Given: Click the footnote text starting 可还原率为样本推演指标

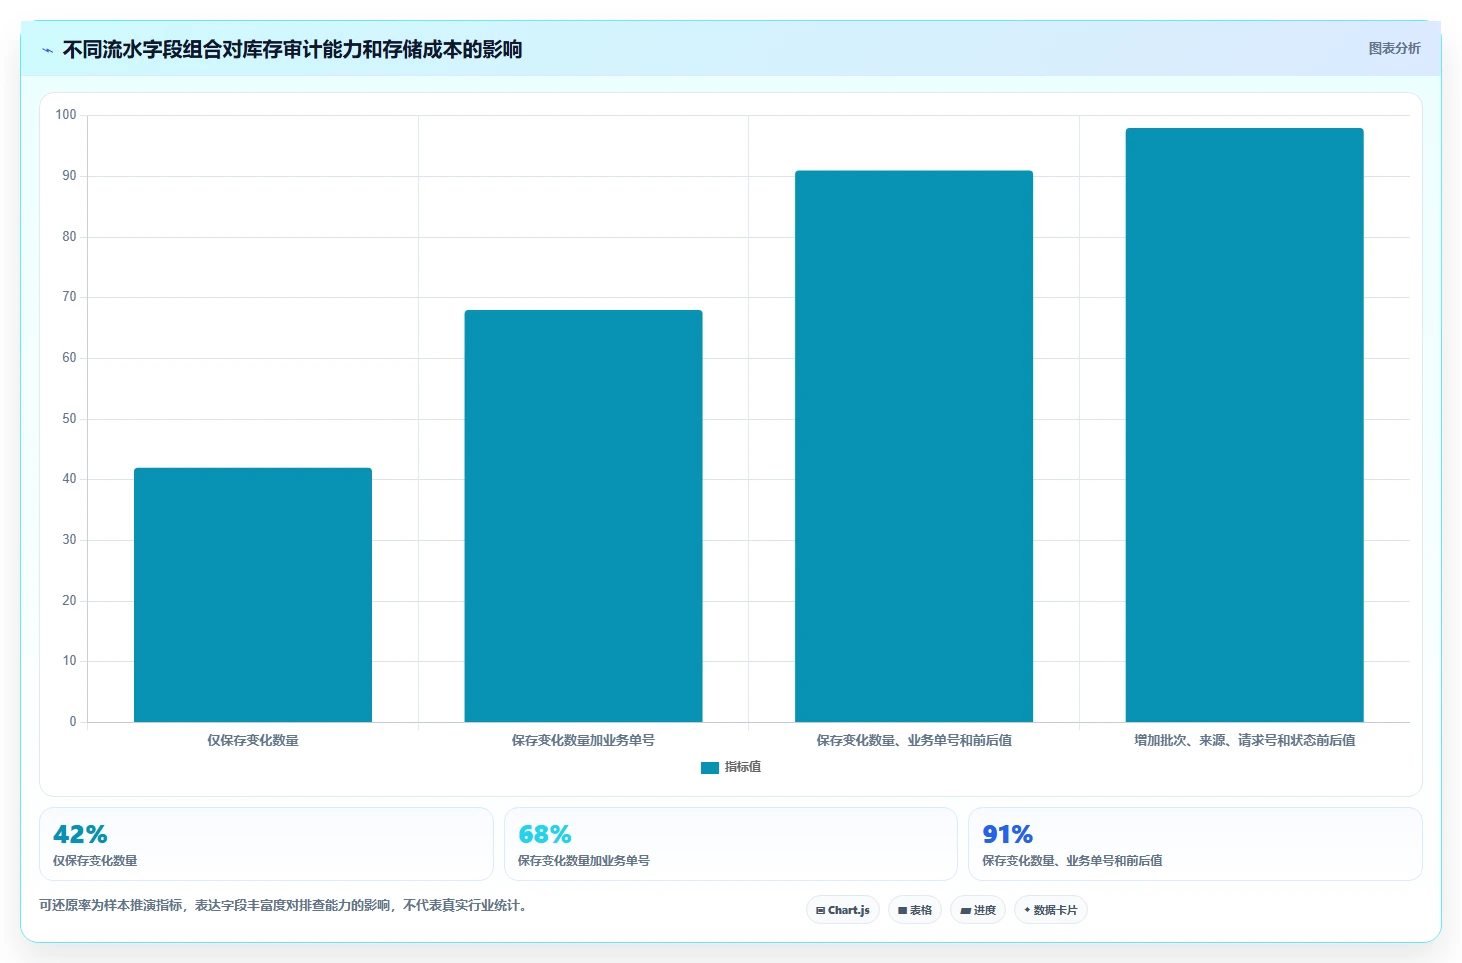Looking at the screenshot, I should click(283, 906).
